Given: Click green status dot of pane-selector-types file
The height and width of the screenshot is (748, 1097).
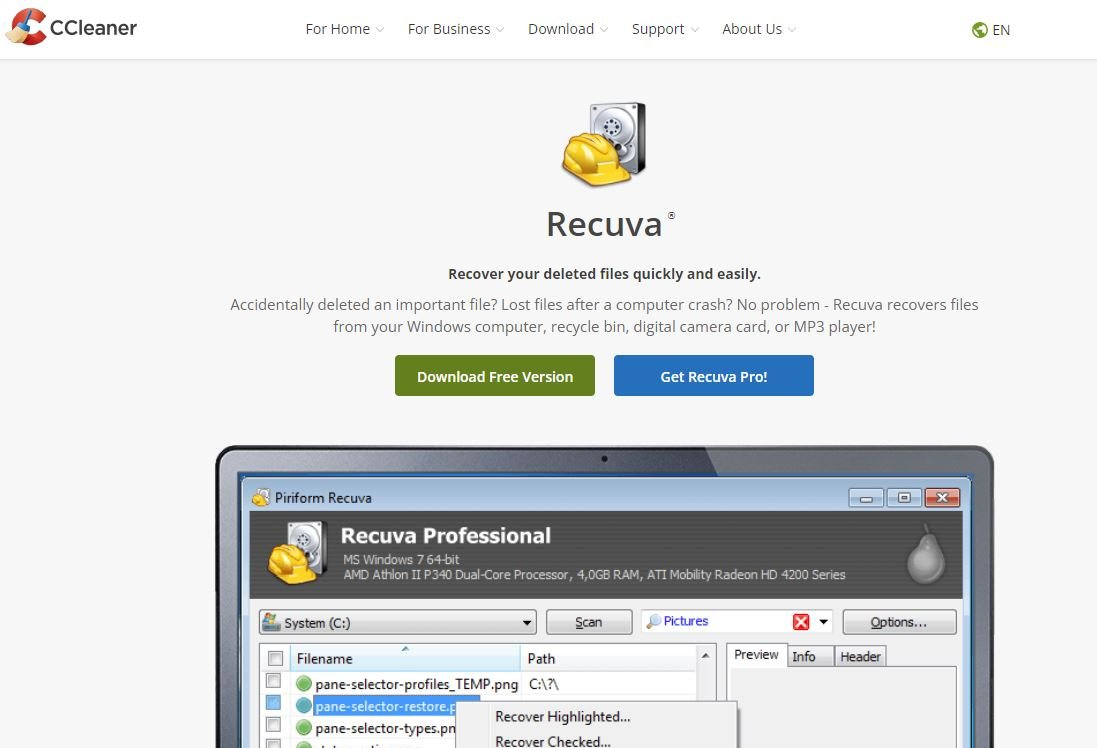Looking at the screenshot, I should tap(304, 728).
